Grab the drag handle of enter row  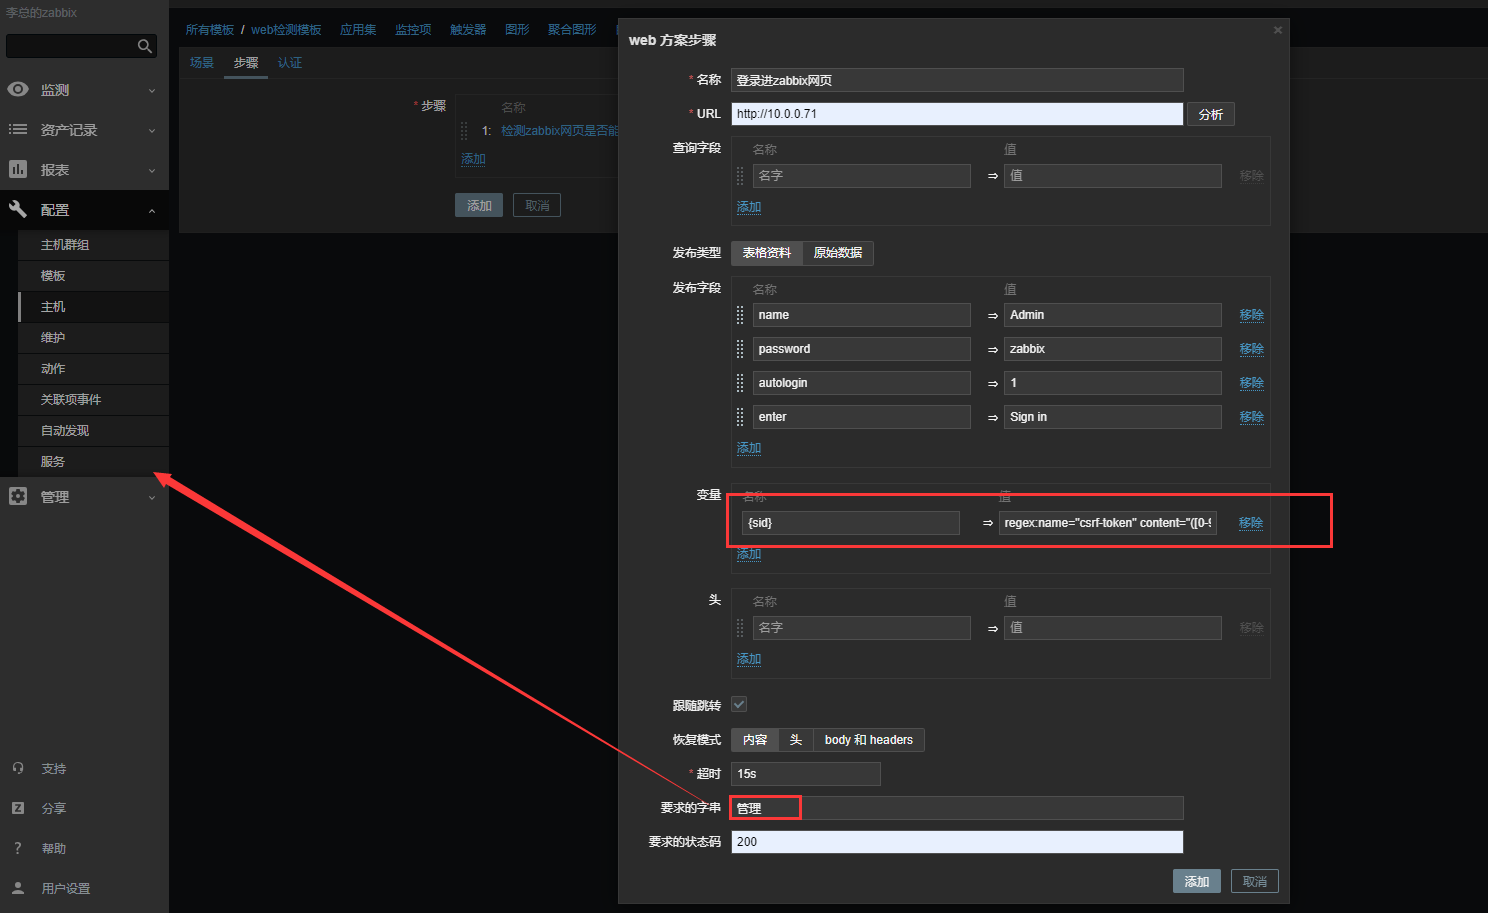tap(740, 417)
